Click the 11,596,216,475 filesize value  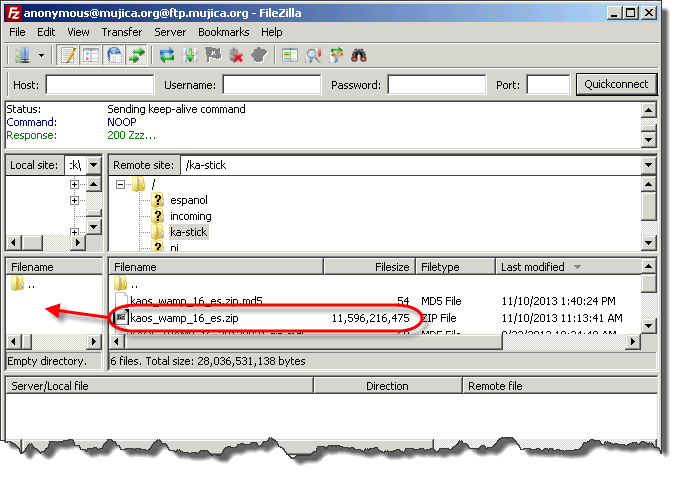370,318
